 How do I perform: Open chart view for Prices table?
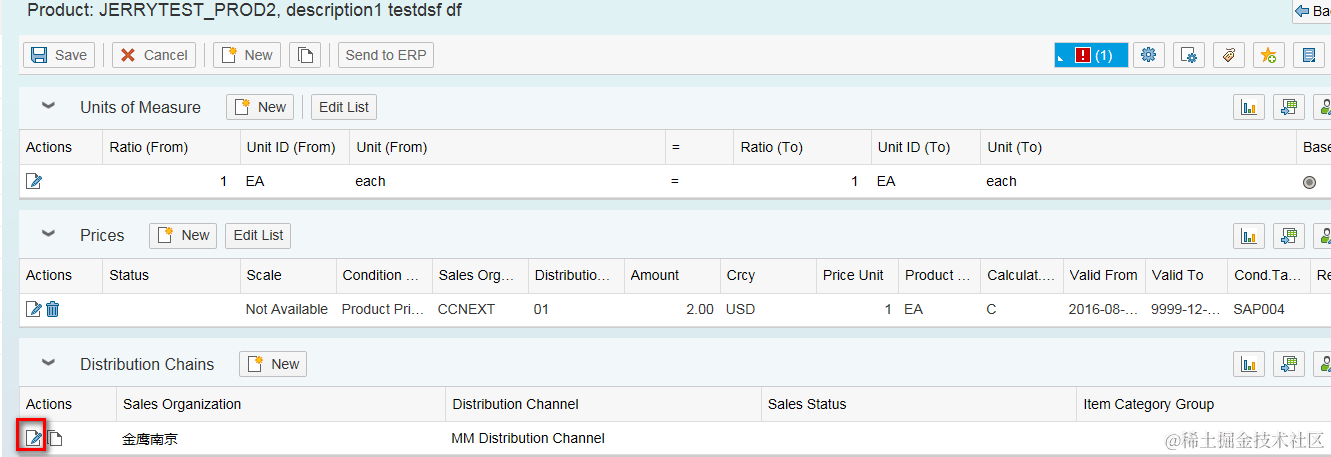[x=1248, y=236]
